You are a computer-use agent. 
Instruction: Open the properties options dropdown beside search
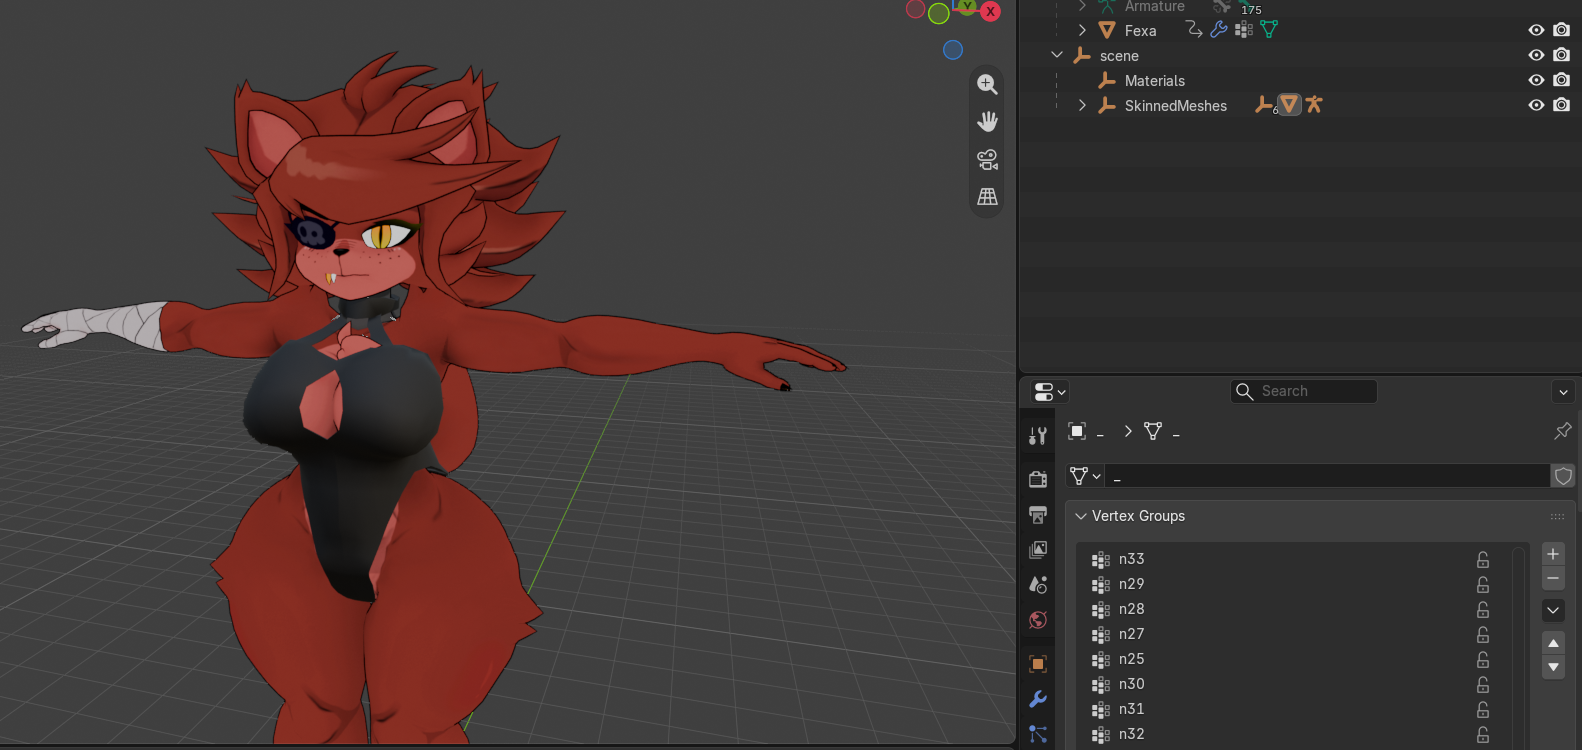(x=1563, y=391)
